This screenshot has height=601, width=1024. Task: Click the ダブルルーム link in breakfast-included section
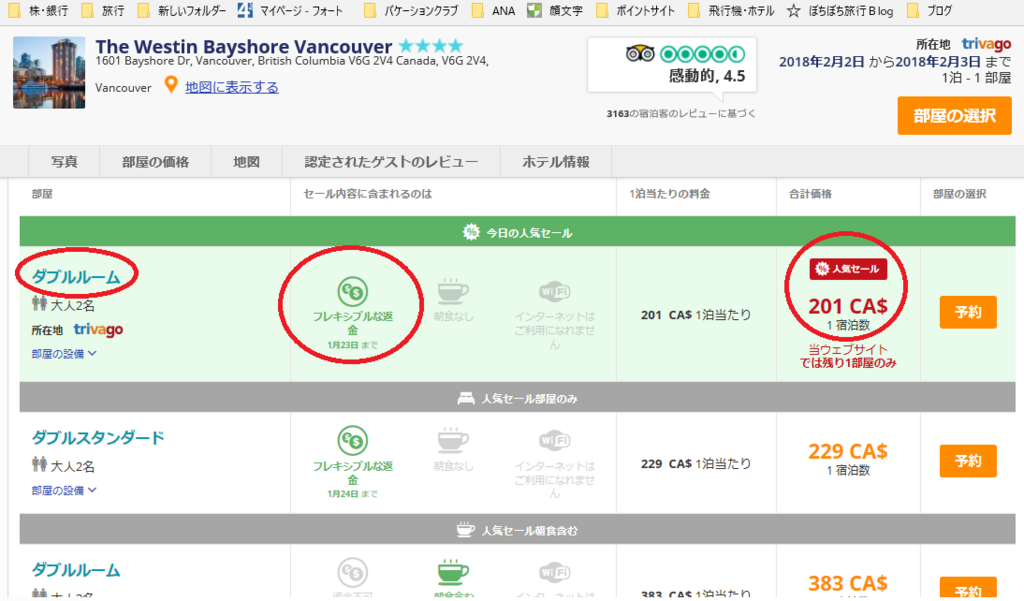76,570
